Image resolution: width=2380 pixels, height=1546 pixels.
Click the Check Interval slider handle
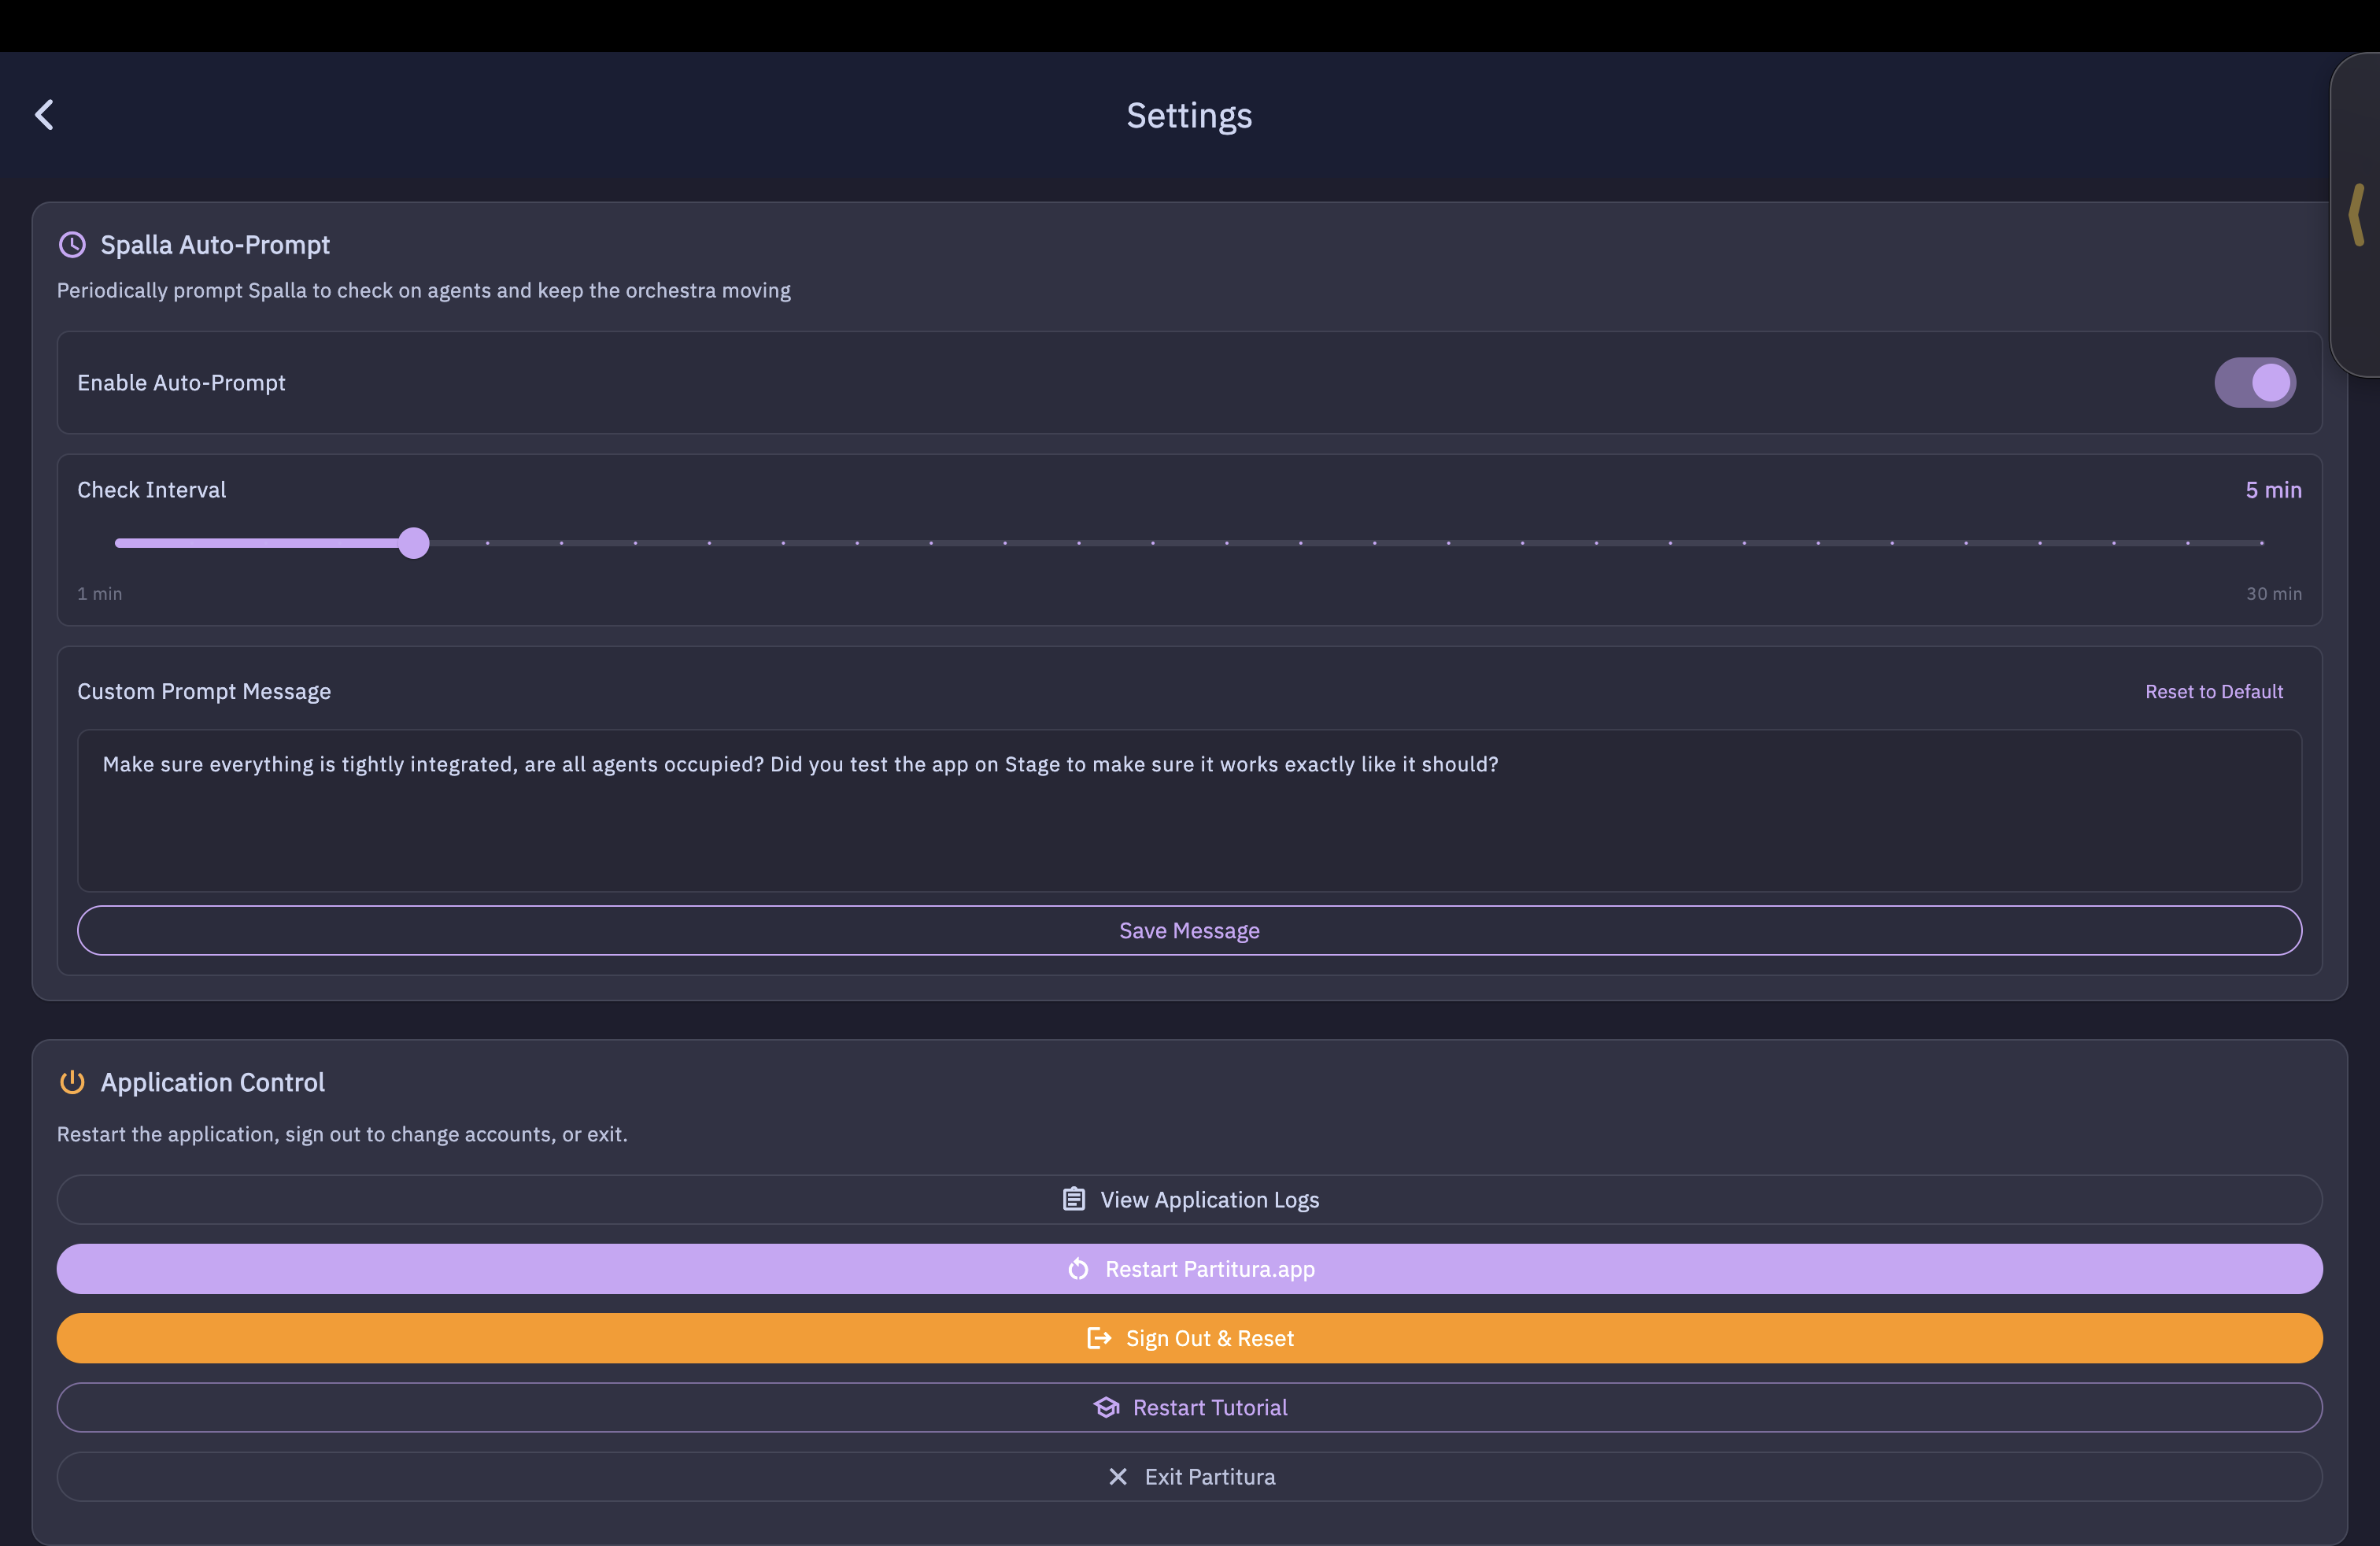point(413,543)
